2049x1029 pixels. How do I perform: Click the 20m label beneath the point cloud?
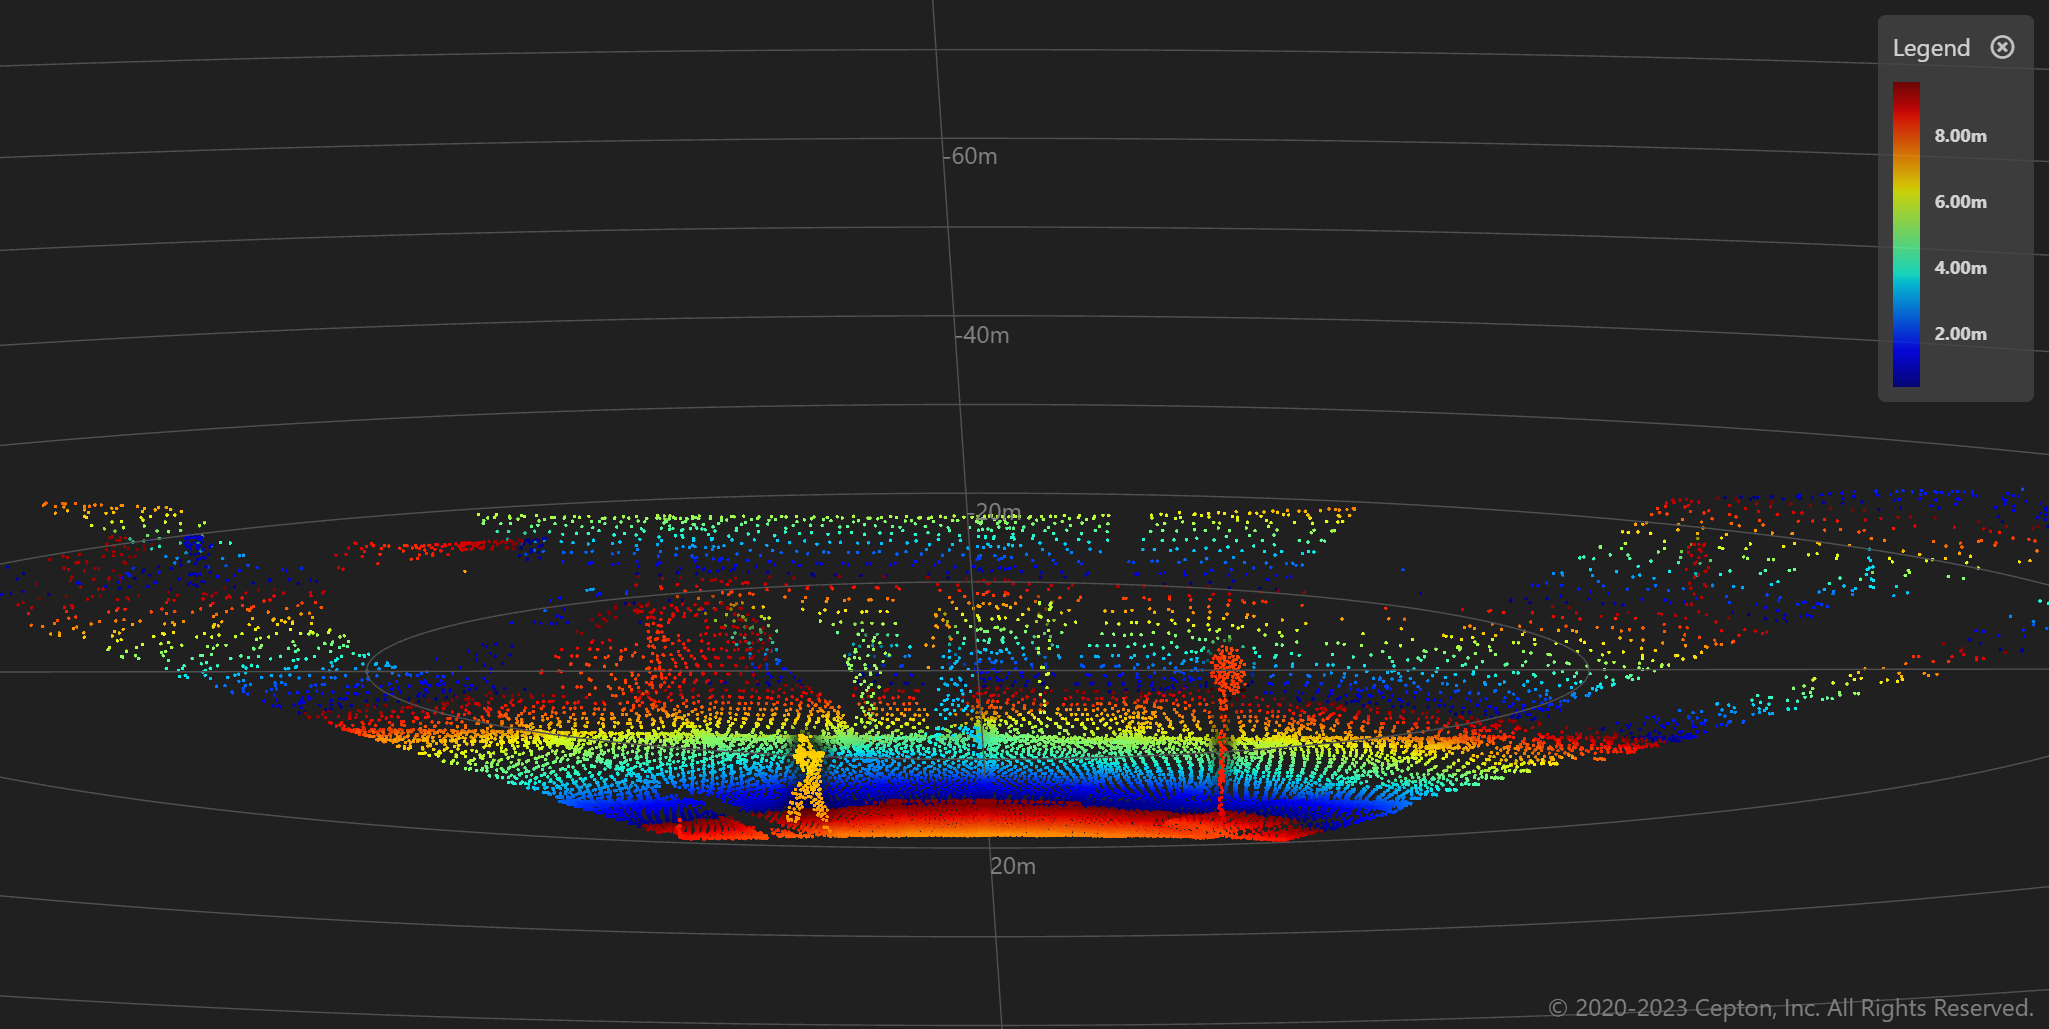[x=1013, y=867]
